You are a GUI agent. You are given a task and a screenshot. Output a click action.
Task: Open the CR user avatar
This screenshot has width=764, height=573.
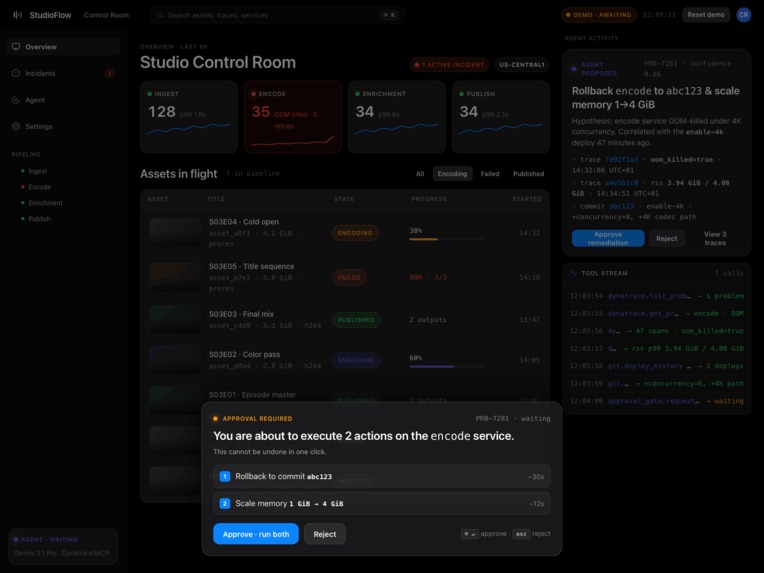pos(744,15)
